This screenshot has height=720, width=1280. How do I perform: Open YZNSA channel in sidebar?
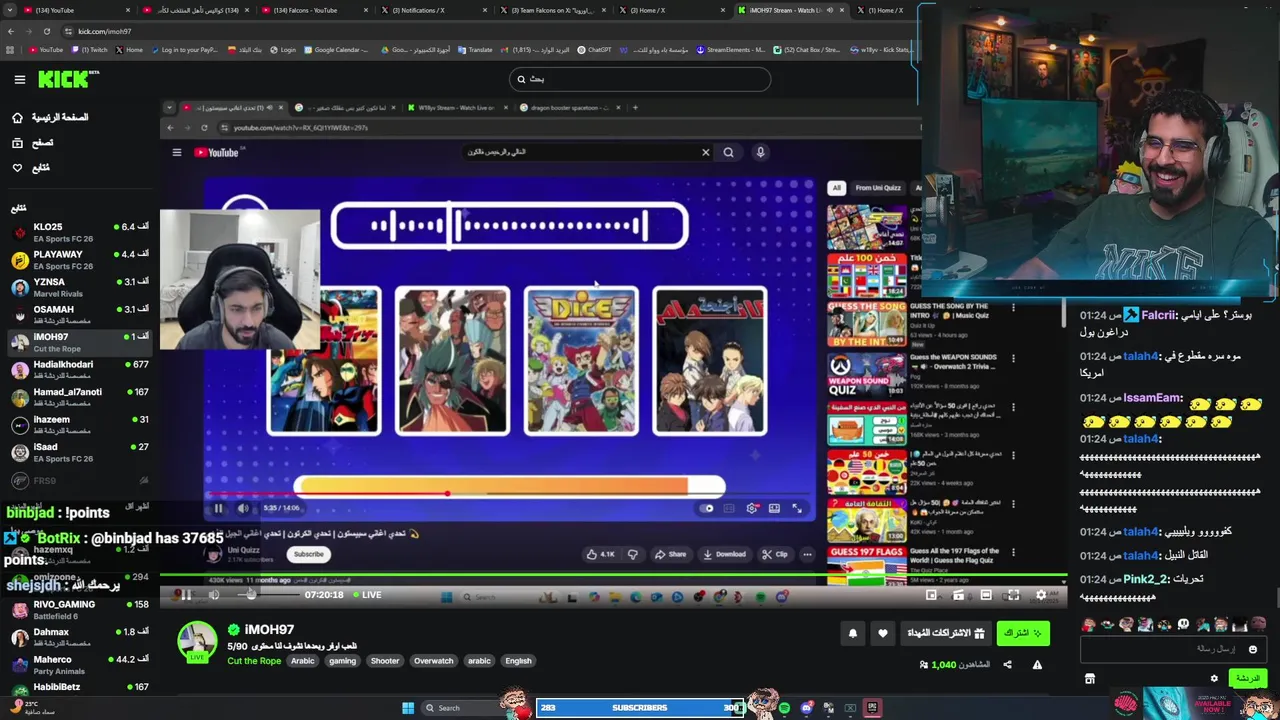coord(79,288)
